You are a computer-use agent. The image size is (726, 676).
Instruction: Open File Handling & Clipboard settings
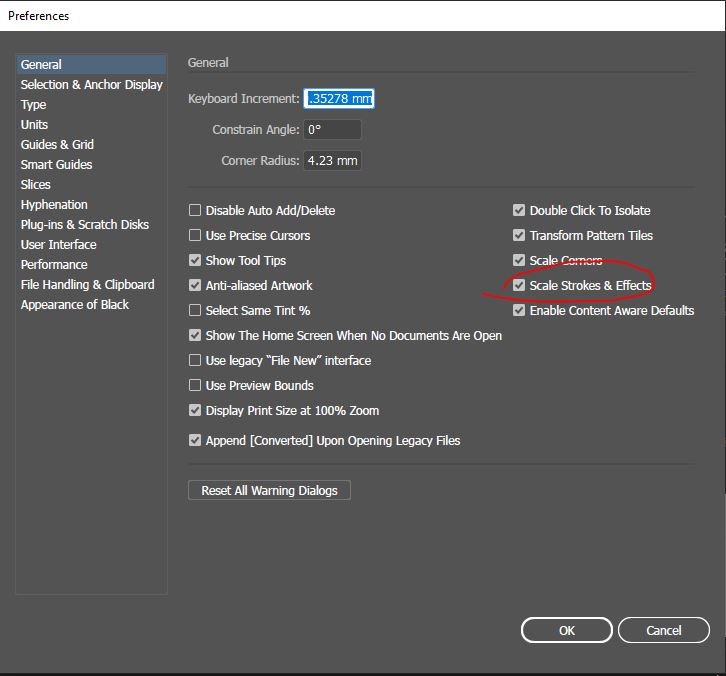tap(87, 285)
